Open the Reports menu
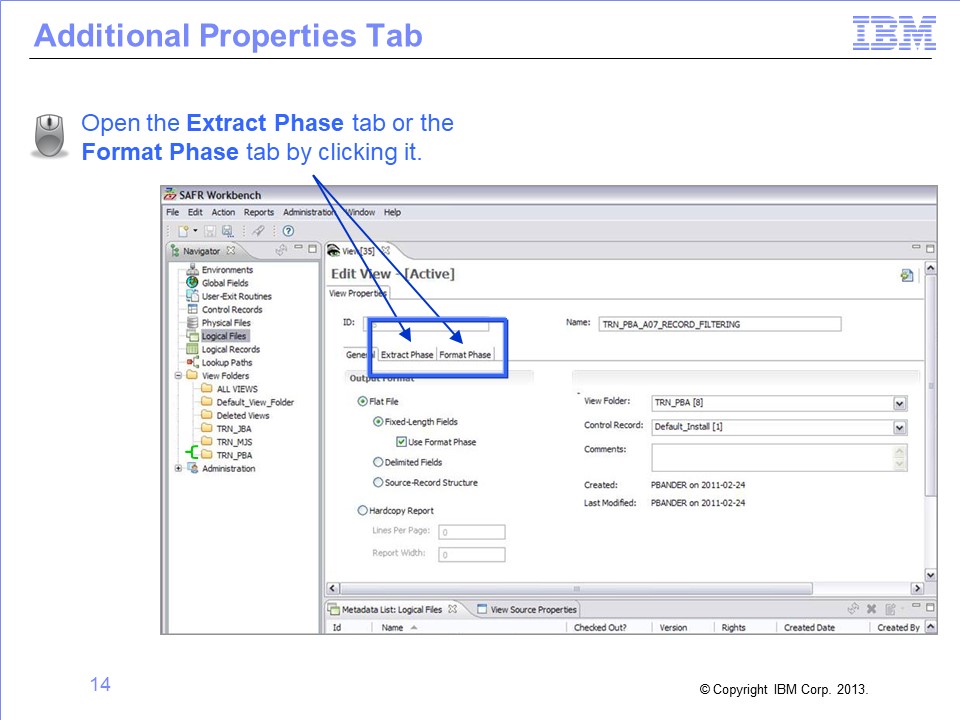Image resolution: width=960 pixels, height=720 pixels. coord(258,212)
